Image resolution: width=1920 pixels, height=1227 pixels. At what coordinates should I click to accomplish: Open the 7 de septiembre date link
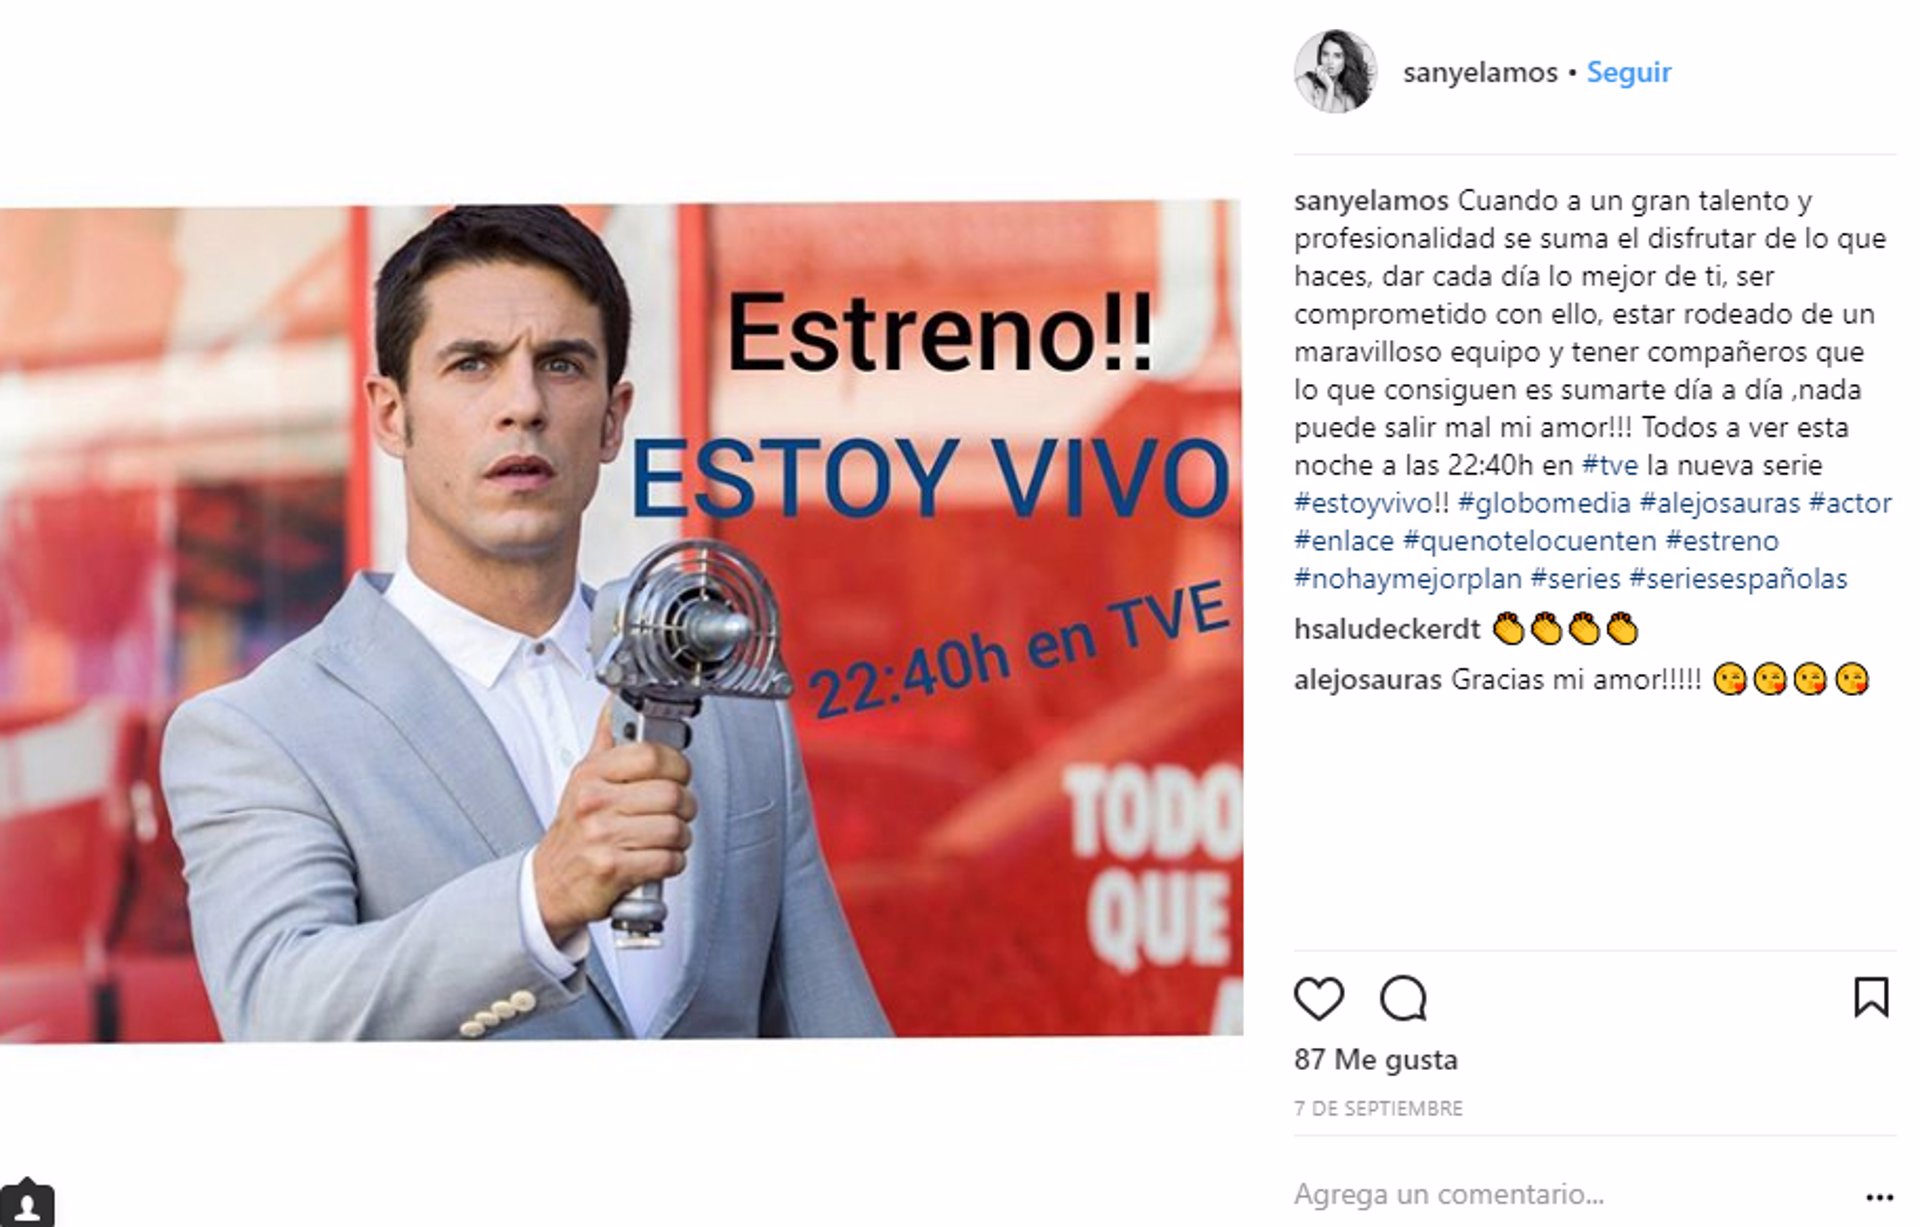1378,1108
